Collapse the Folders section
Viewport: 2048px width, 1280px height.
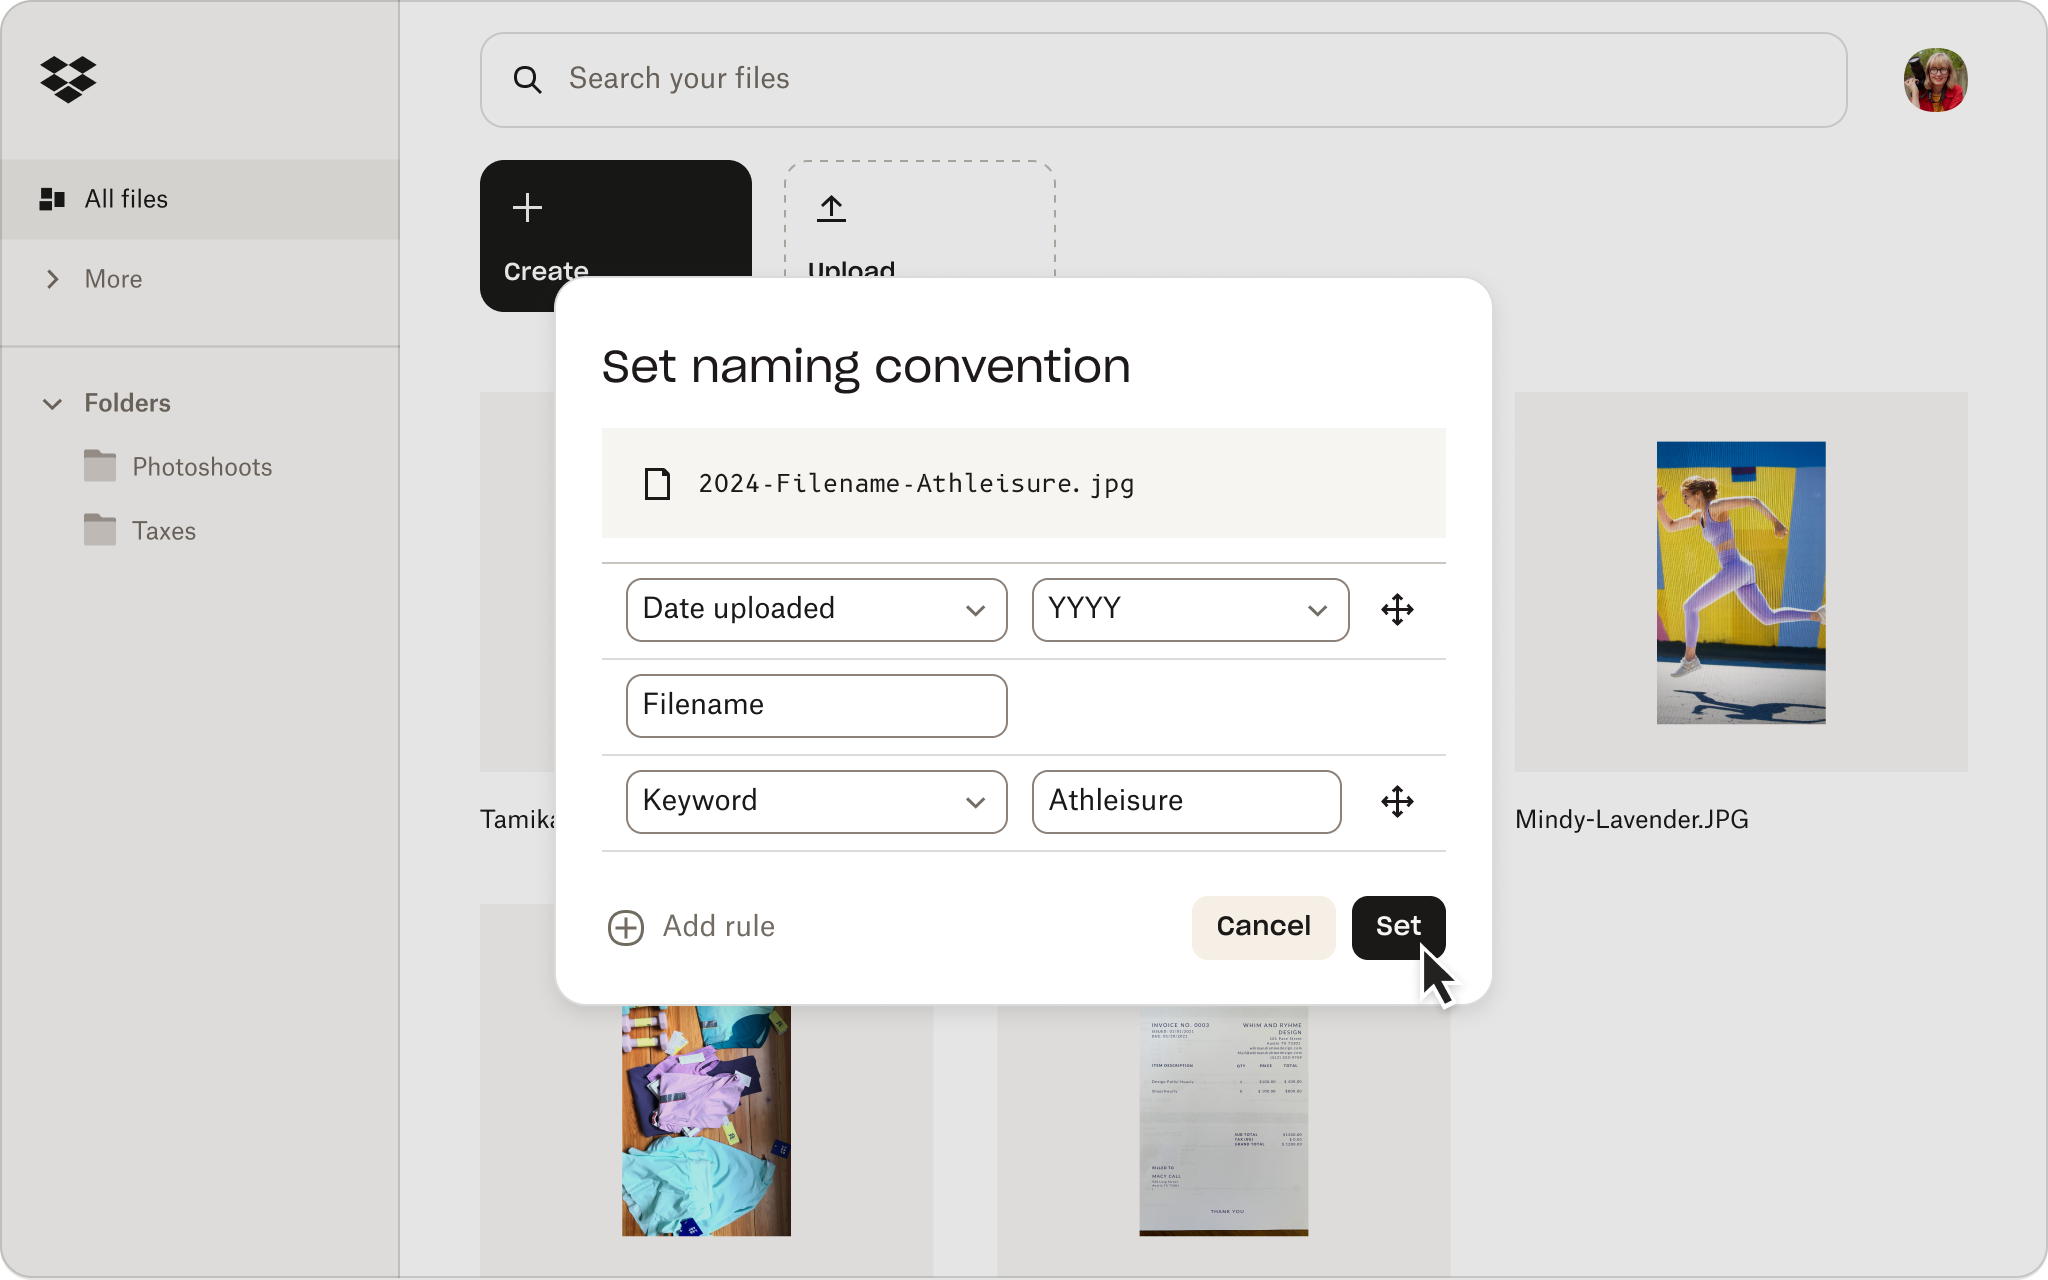pyautogui.click(x=53, y=404)
